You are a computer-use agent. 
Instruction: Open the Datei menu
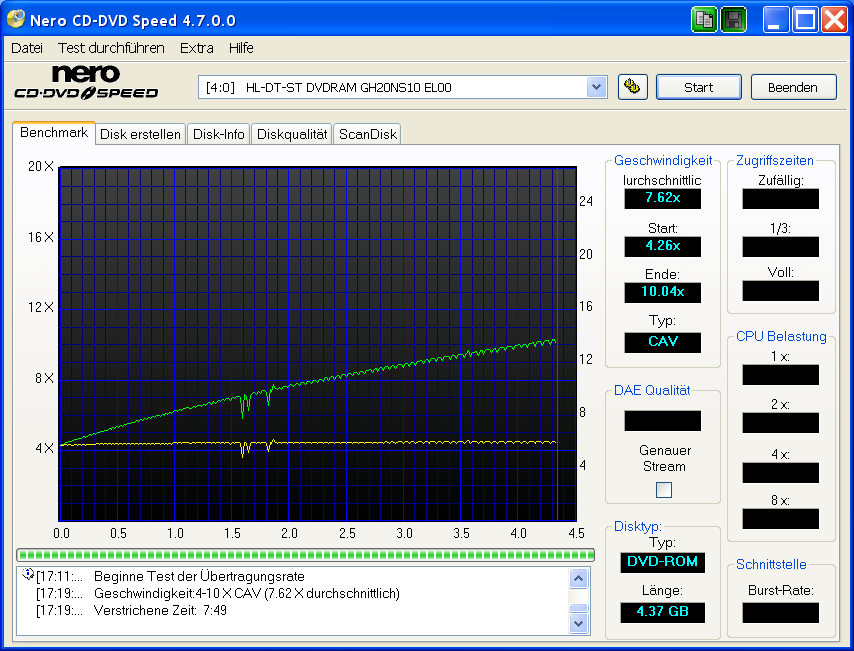(x=26, y=47)
